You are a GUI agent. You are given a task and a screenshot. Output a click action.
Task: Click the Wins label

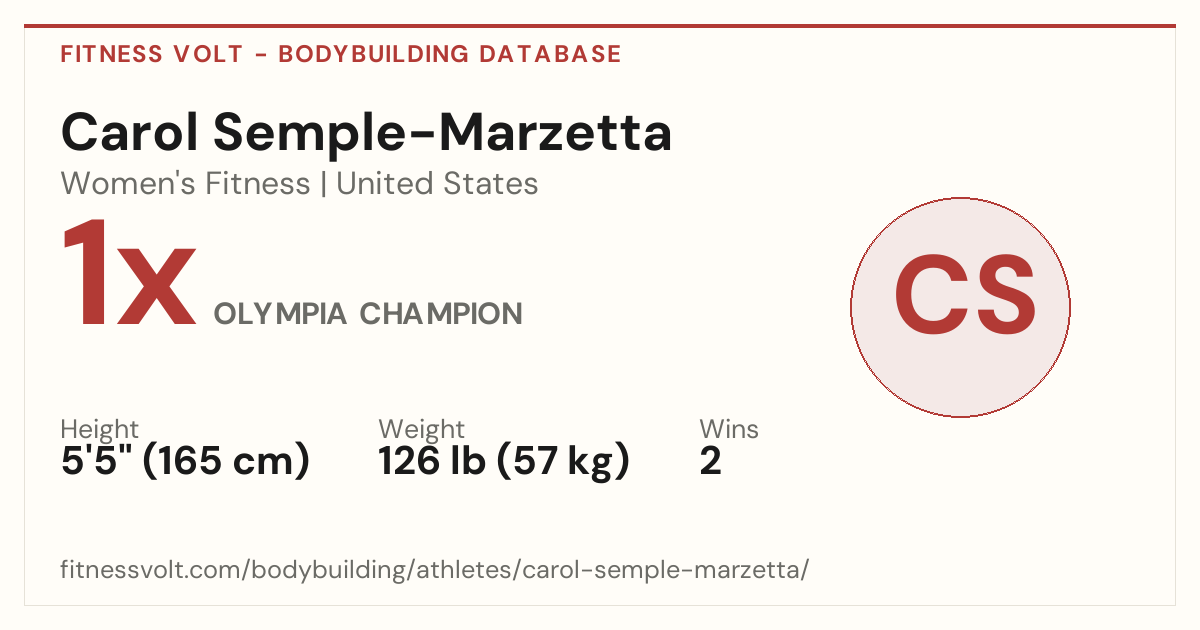pos(729,430)
